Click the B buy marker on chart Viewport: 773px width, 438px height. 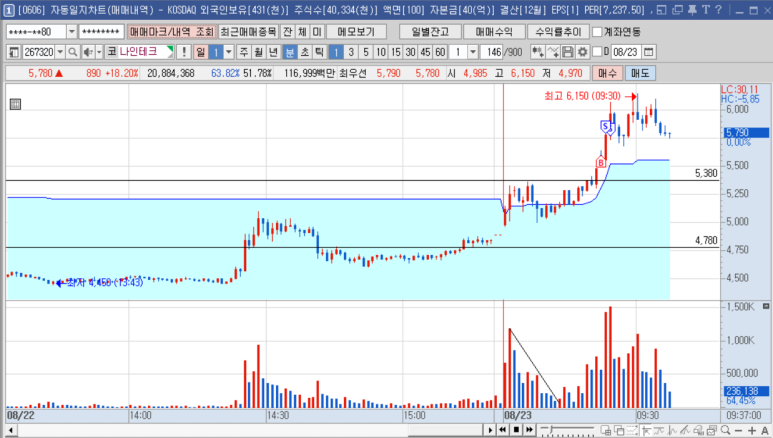(x=600, y=162)
